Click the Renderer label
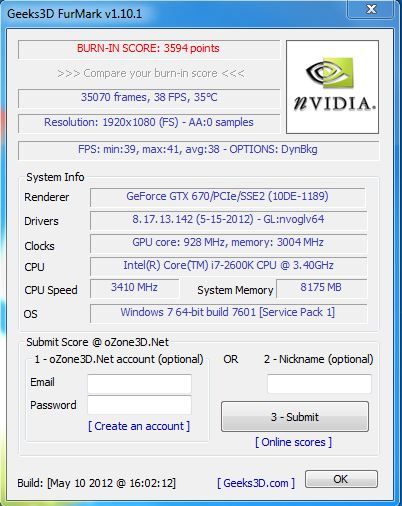Image resolution: width=402 pixels, height=506 pixels. point(47,197)
